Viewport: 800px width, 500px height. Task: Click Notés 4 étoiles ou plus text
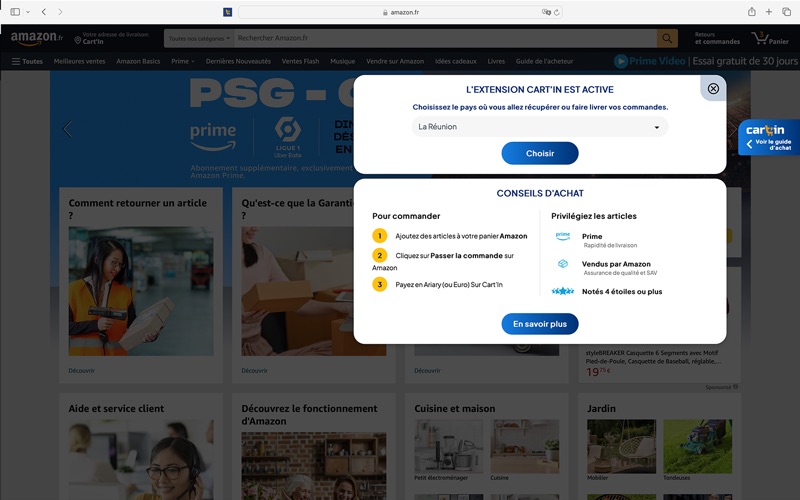tap(622, 291)
